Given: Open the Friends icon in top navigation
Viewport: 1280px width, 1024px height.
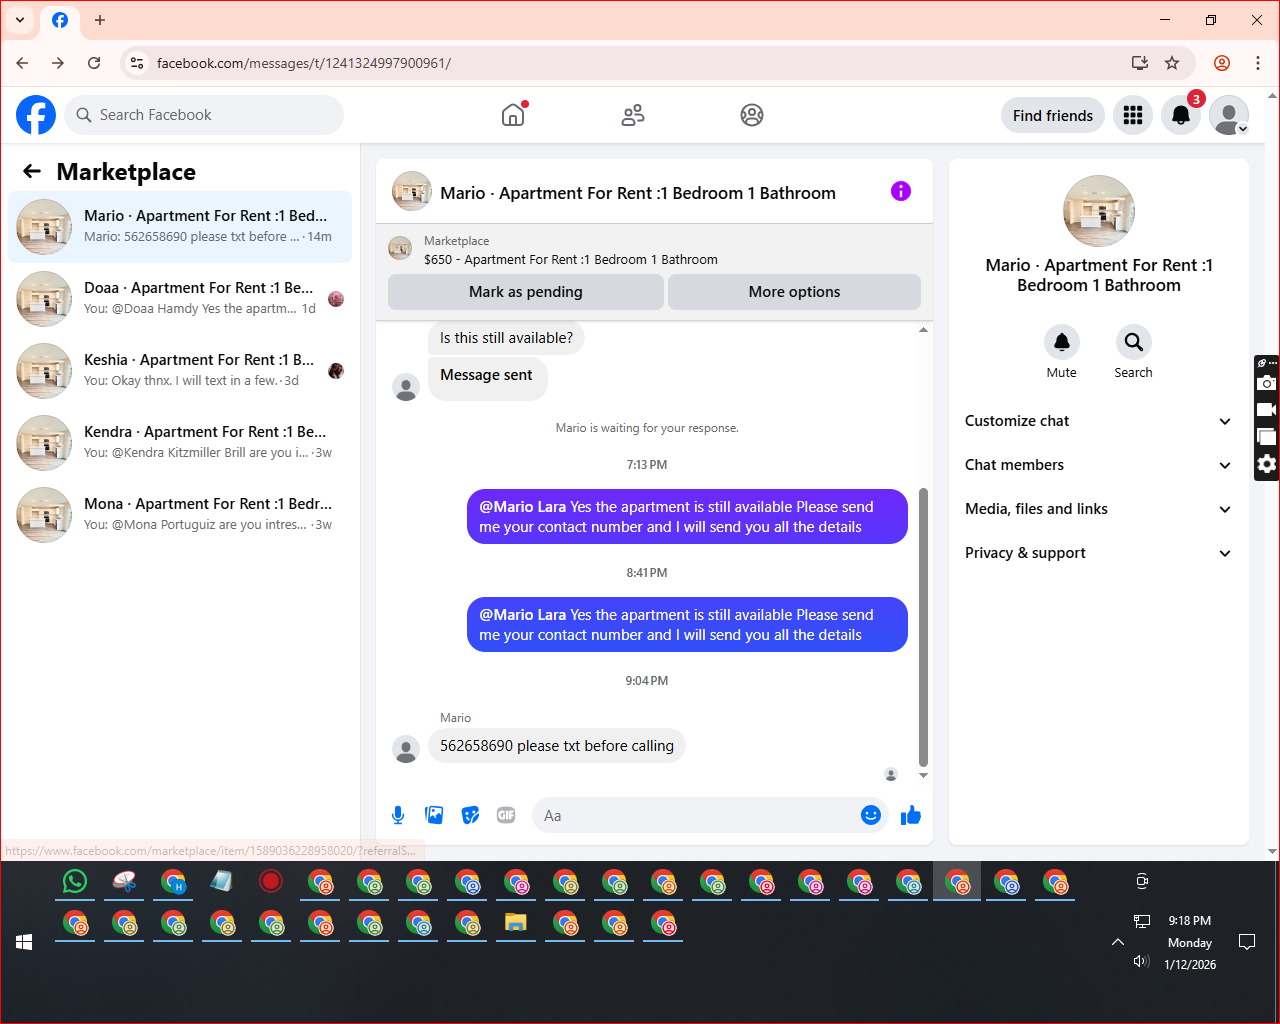Looking at the screenshot, I should tap(633, 115).
